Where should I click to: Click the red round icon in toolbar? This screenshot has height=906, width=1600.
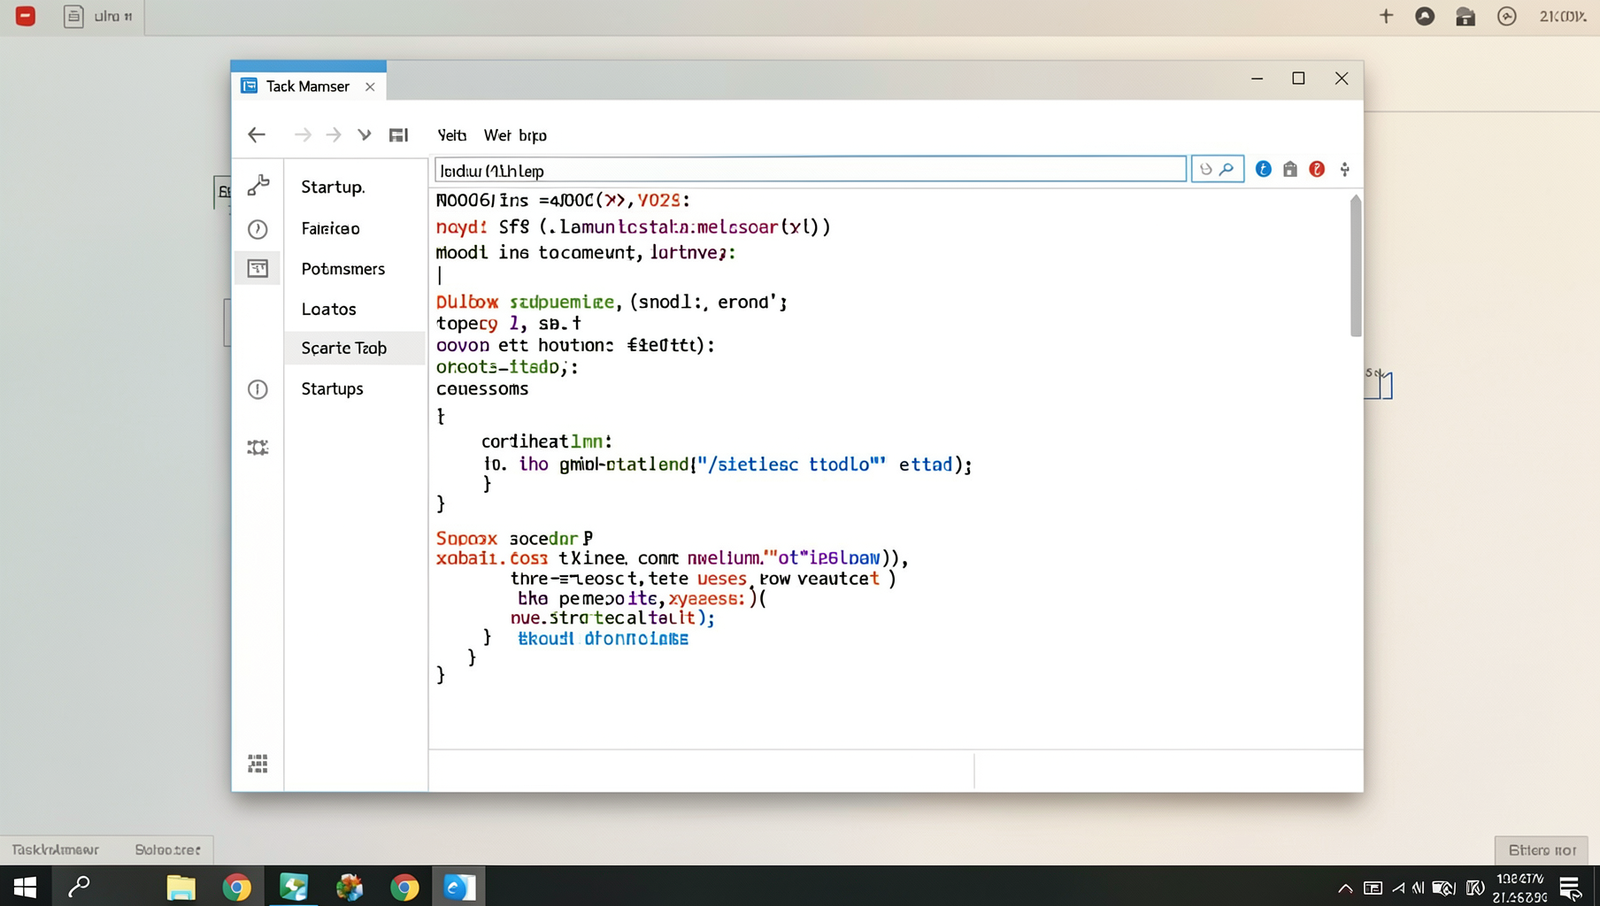point(1317,169)
